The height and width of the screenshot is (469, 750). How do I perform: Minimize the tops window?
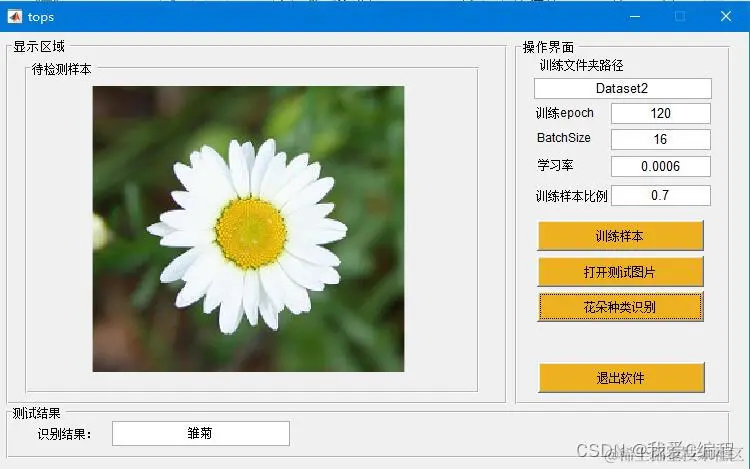[x=635, y=17]
